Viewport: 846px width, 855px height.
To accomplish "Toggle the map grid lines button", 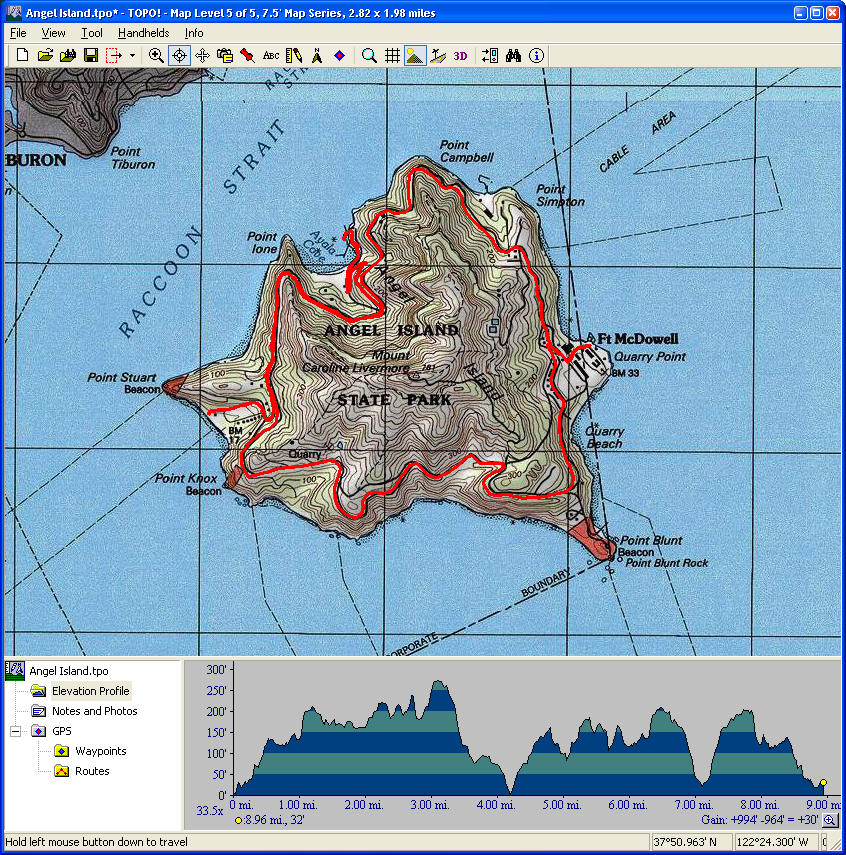I will [x=393, y=56].
